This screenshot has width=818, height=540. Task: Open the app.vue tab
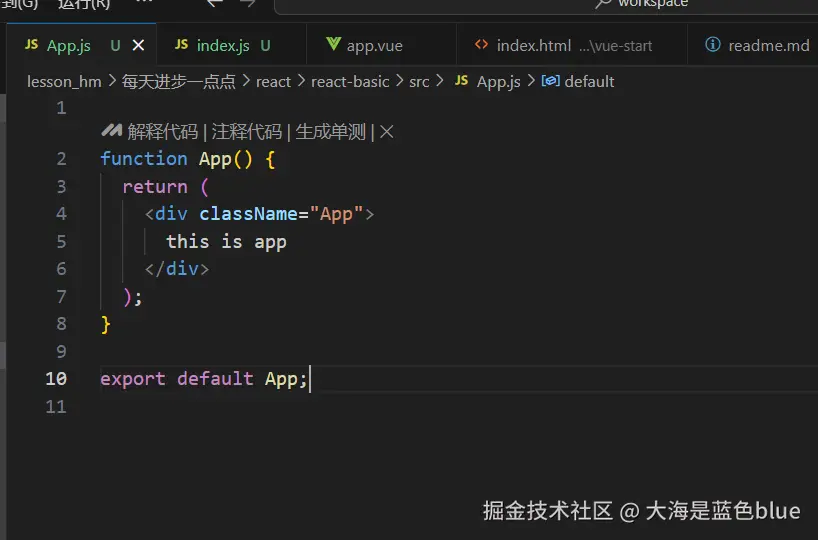(374, 45)
